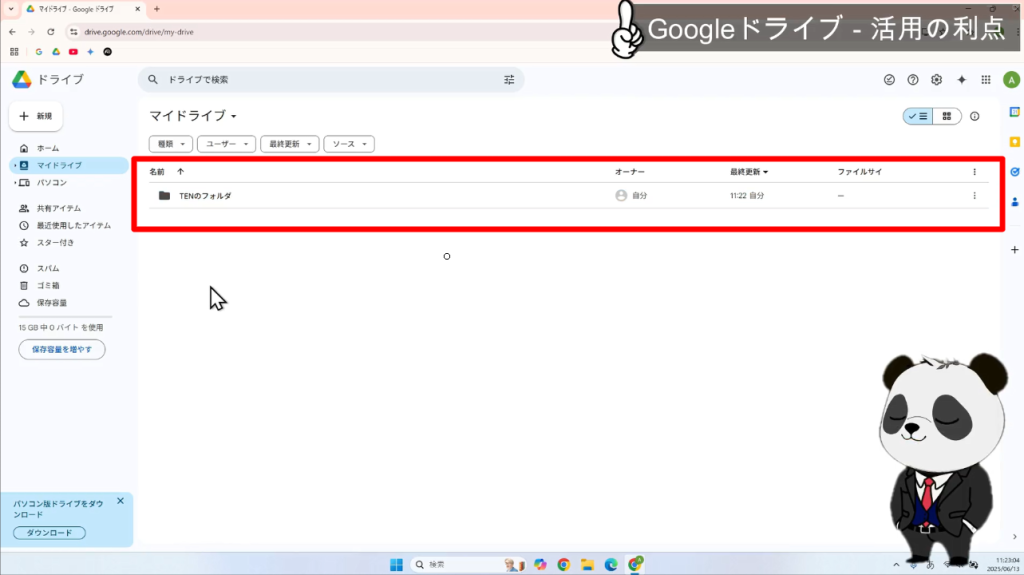The width and height of the screenshot is (1024, 575).
Task: Open browser tab search chevron
Action: pos(11,9)
